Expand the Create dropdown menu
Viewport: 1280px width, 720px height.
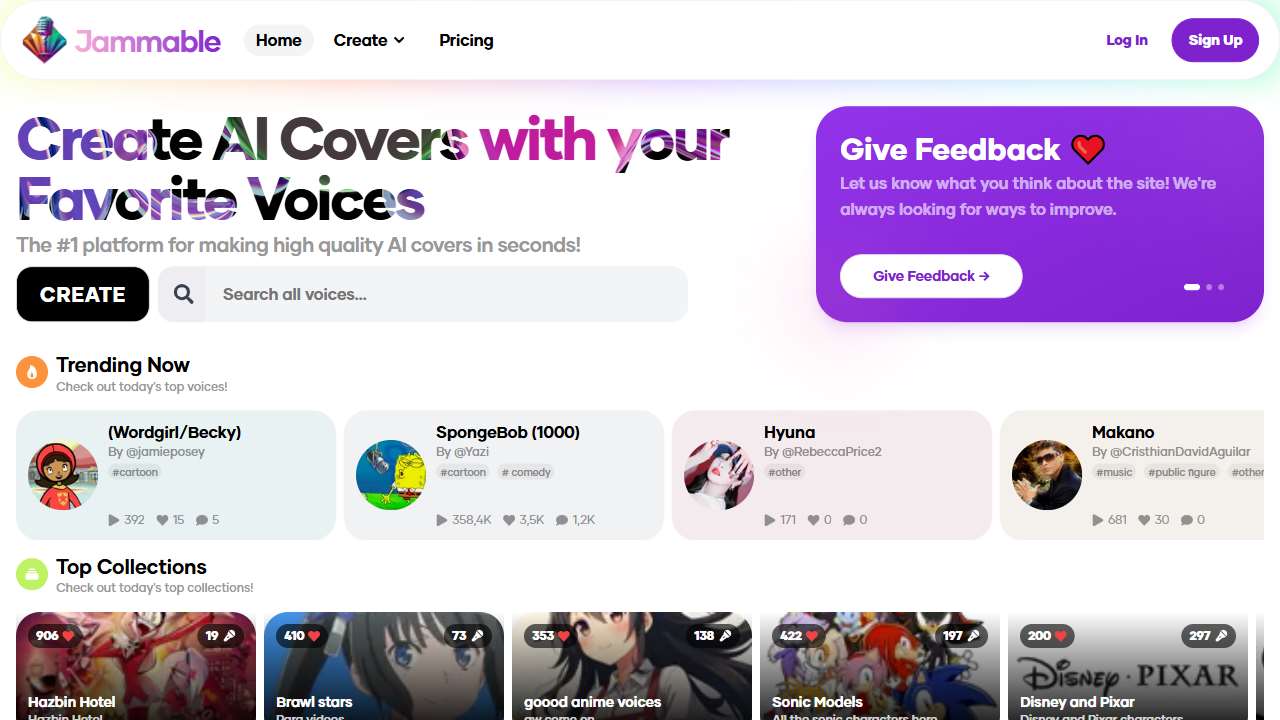[369, 40]
